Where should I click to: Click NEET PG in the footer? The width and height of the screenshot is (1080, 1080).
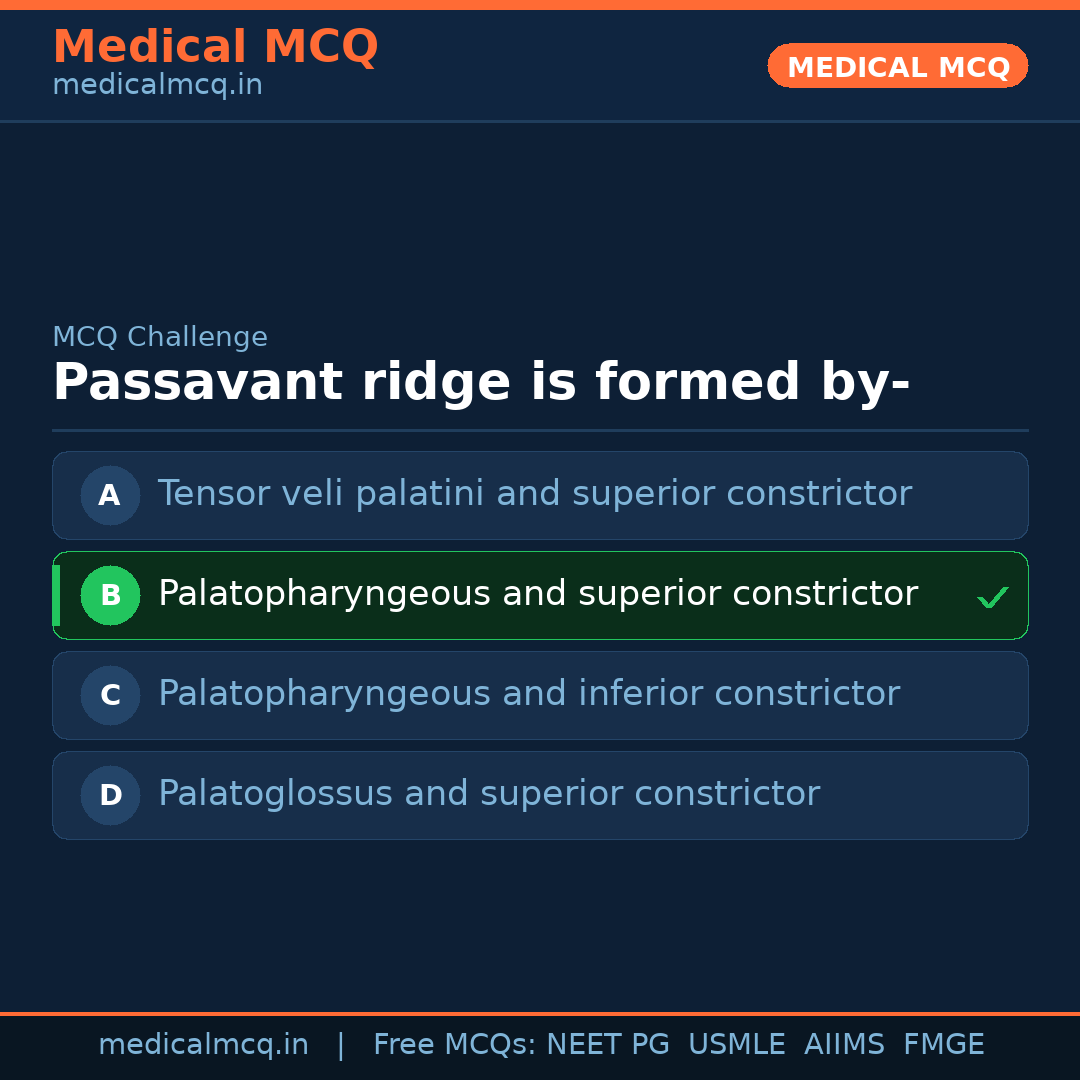607,1043
